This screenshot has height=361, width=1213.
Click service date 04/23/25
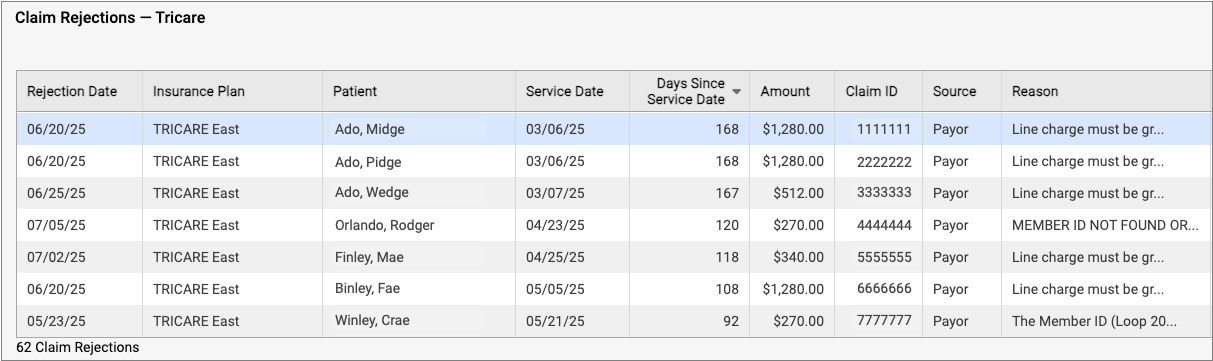555,225
